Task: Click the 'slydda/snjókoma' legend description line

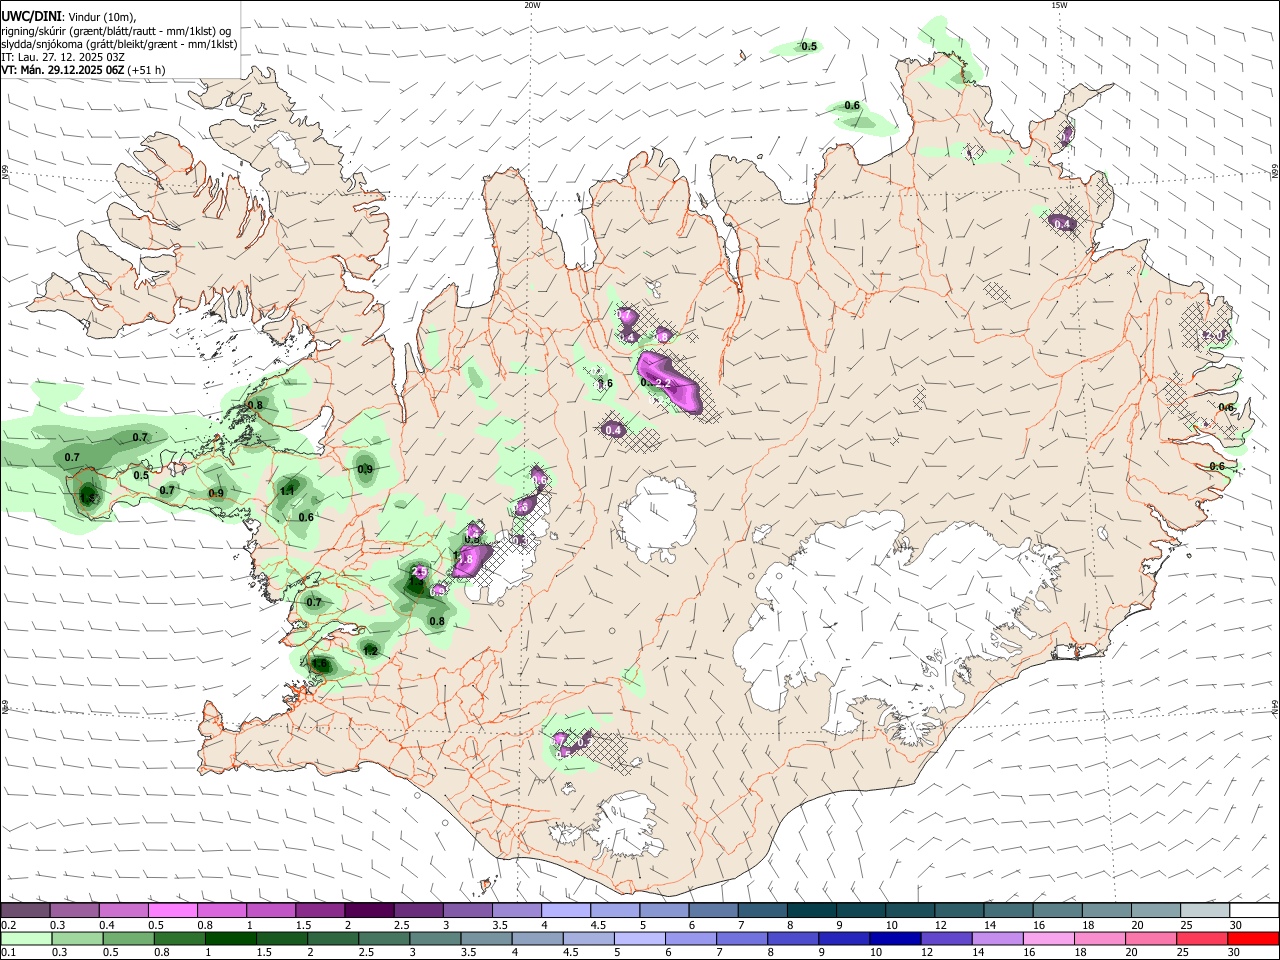Action: (x=119, y=44)
